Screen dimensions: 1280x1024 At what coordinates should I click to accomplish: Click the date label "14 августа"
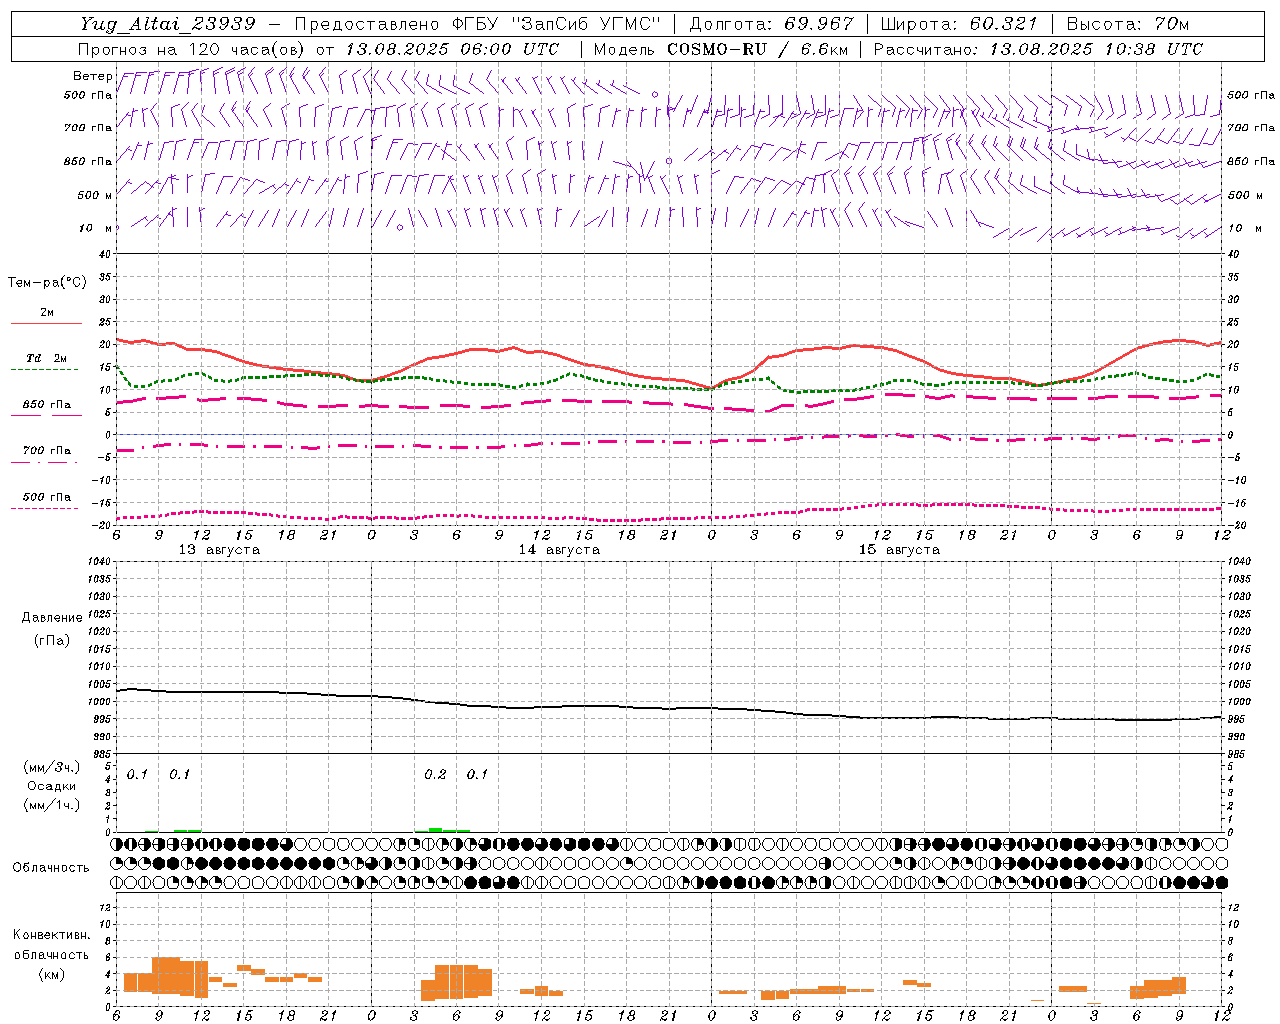pos(559,550)
